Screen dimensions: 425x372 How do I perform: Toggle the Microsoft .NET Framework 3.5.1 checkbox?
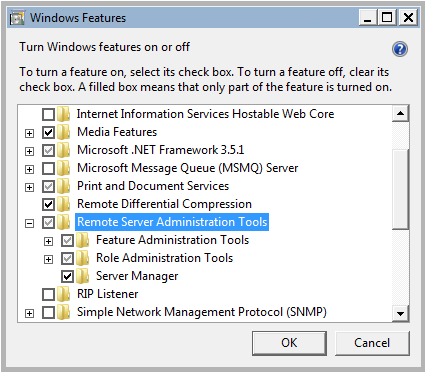point(48,151)
